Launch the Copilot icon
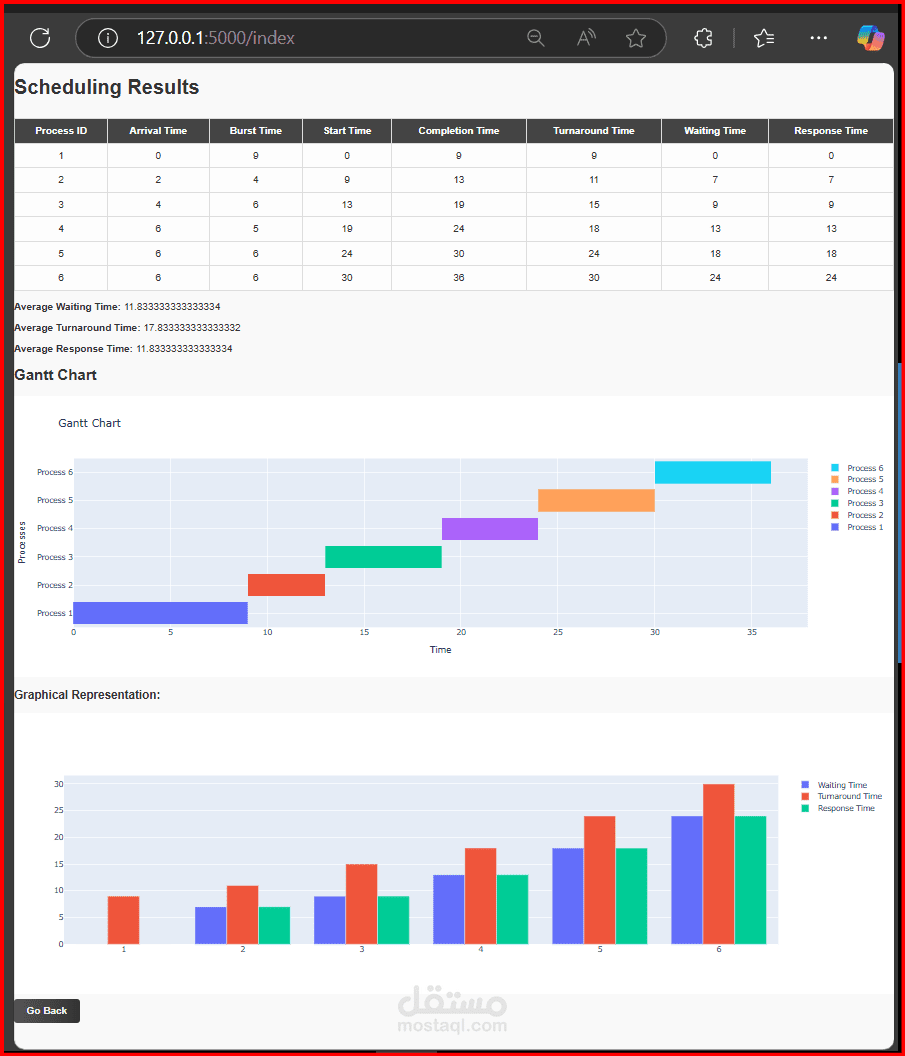Screen dimensions: 905x1056 click(x=871, y=38)
